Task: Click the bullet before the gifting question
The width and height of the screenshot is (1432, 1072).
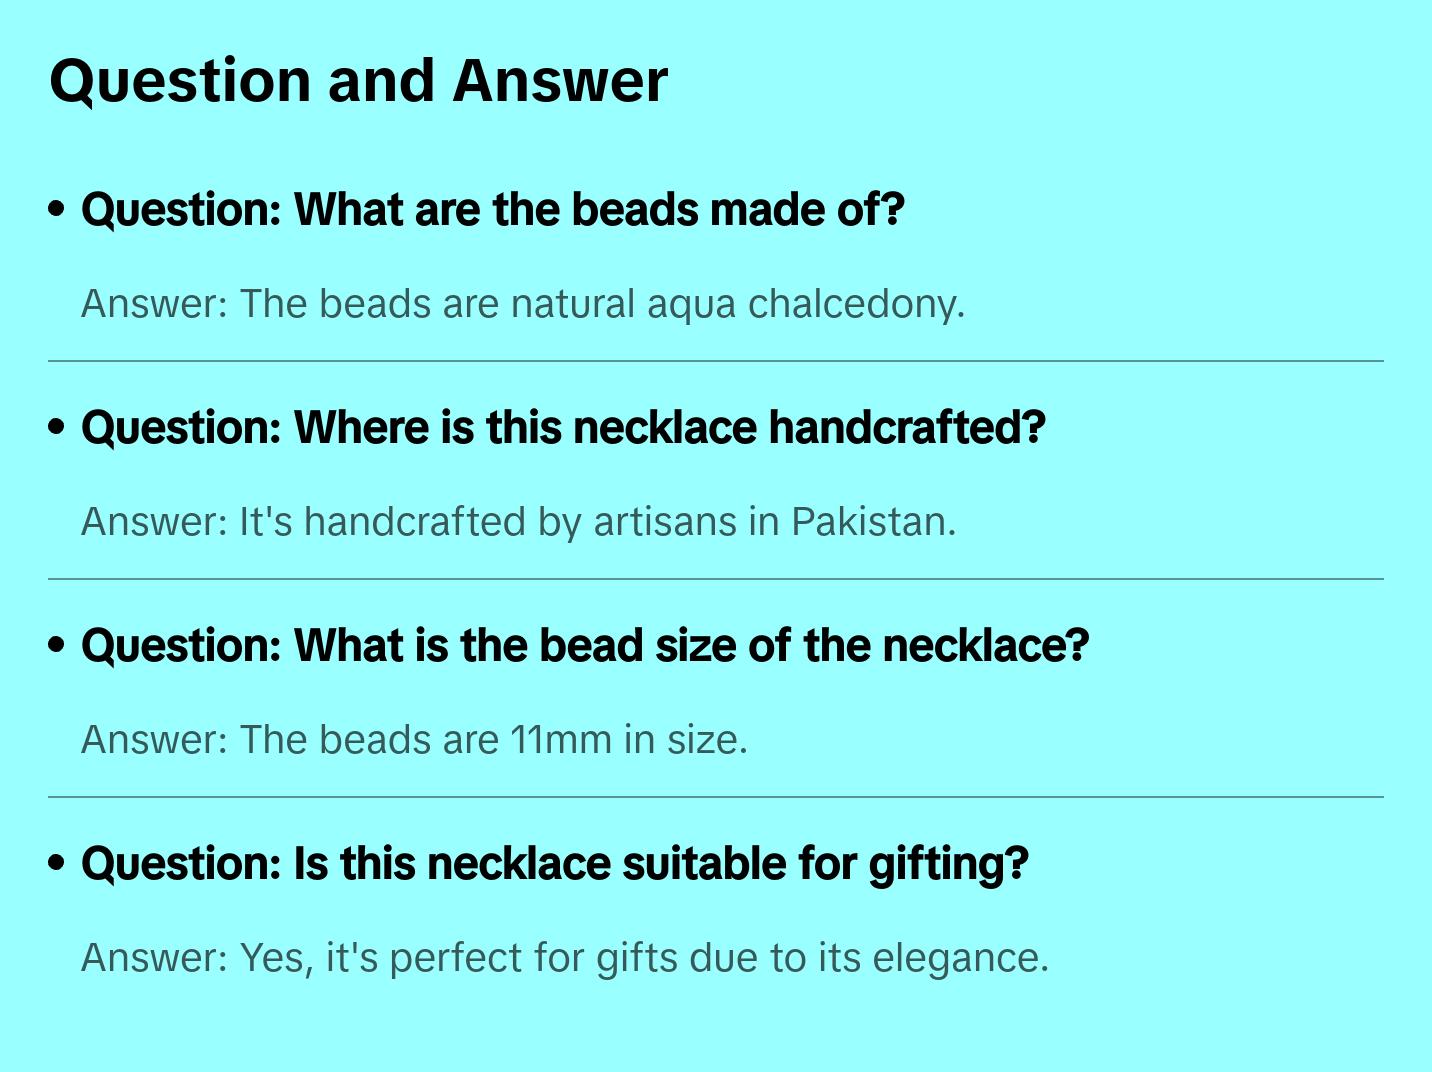Action: (57, 864)
